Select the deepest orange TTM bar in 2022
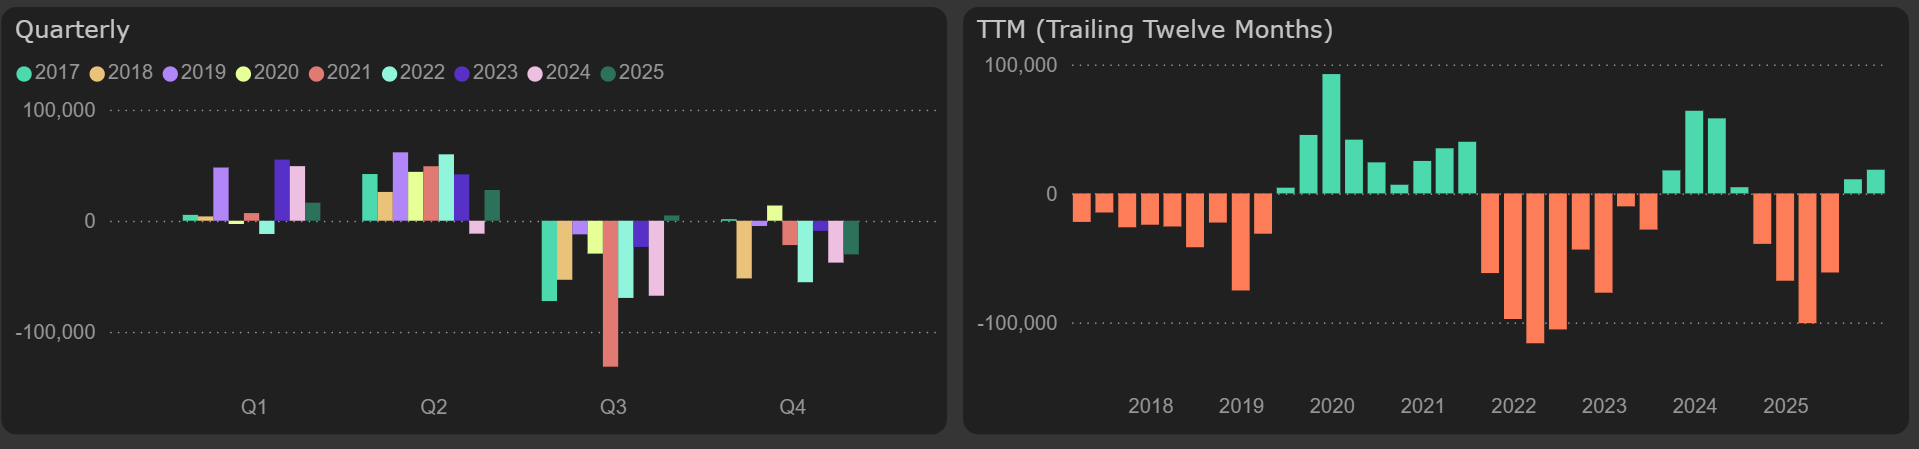 pos(1535,268)
